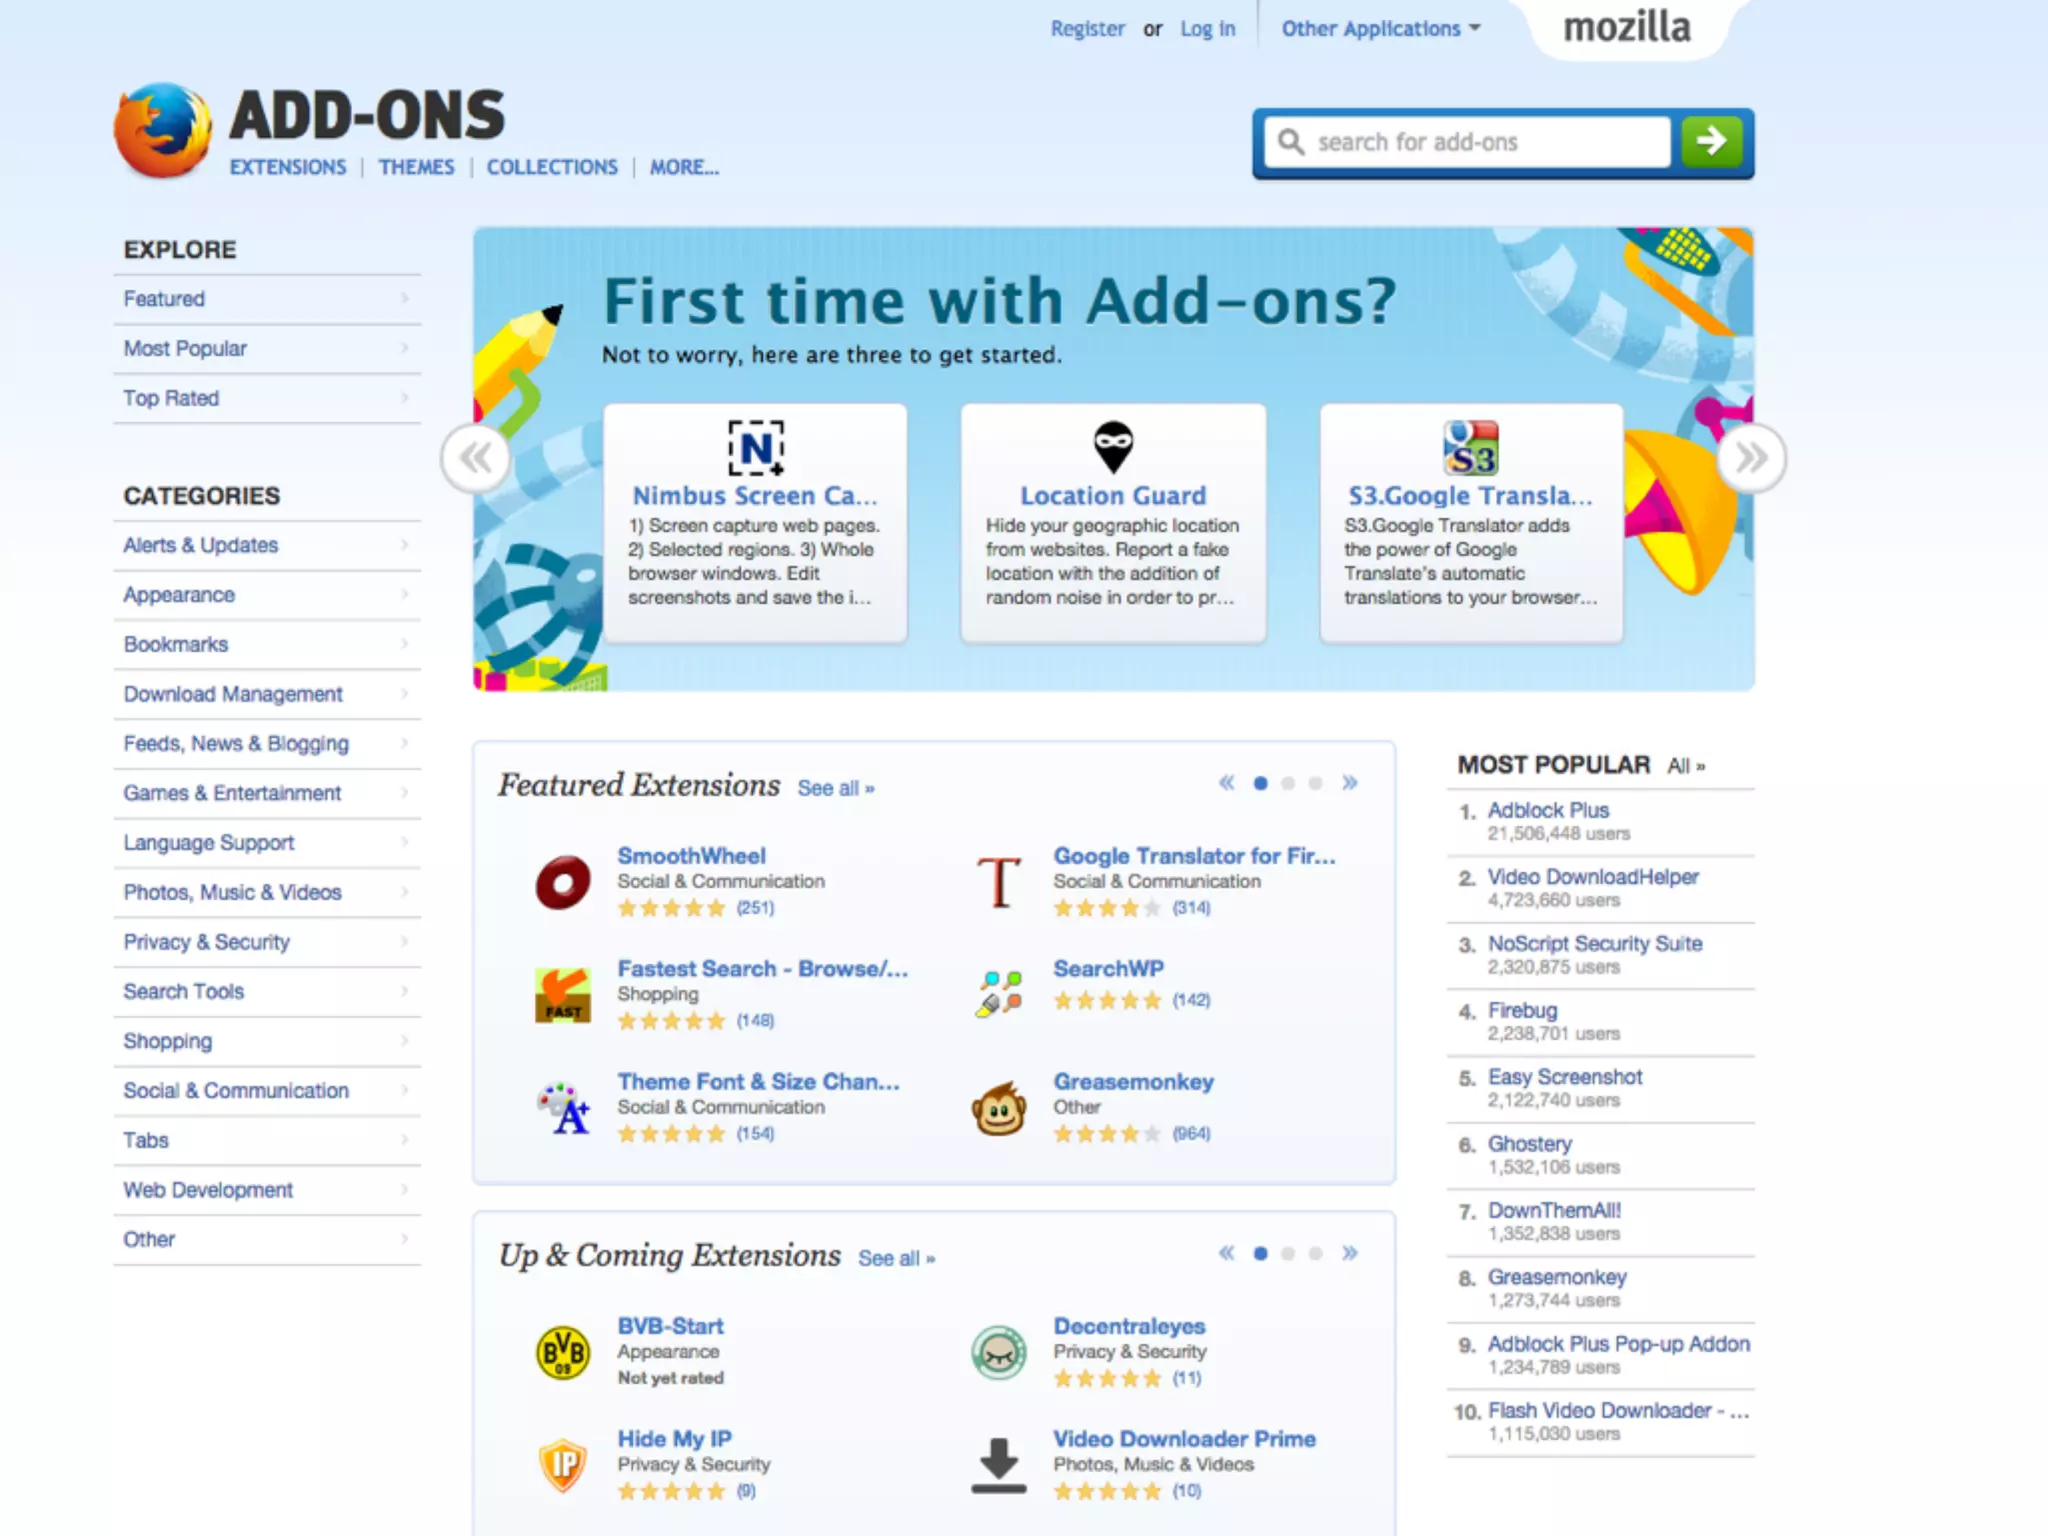Open the Nimbus Screen Capture icon
The height and width of the screenshot is (1536, 2048).
tap(755, 447)
